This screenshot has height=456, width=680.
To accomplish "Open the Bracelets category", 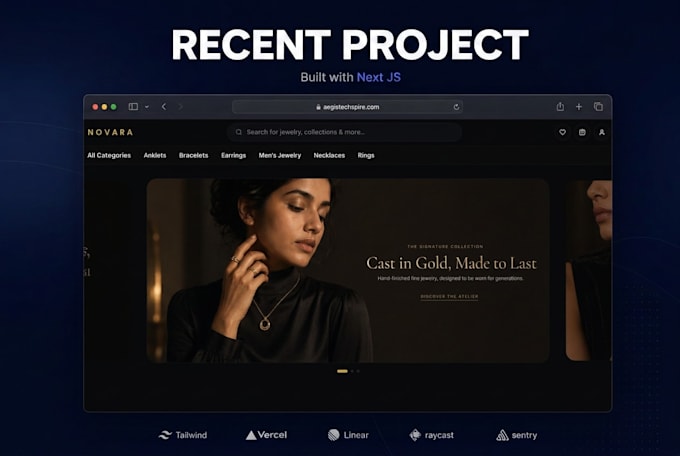I will click(x=193, y=155).
